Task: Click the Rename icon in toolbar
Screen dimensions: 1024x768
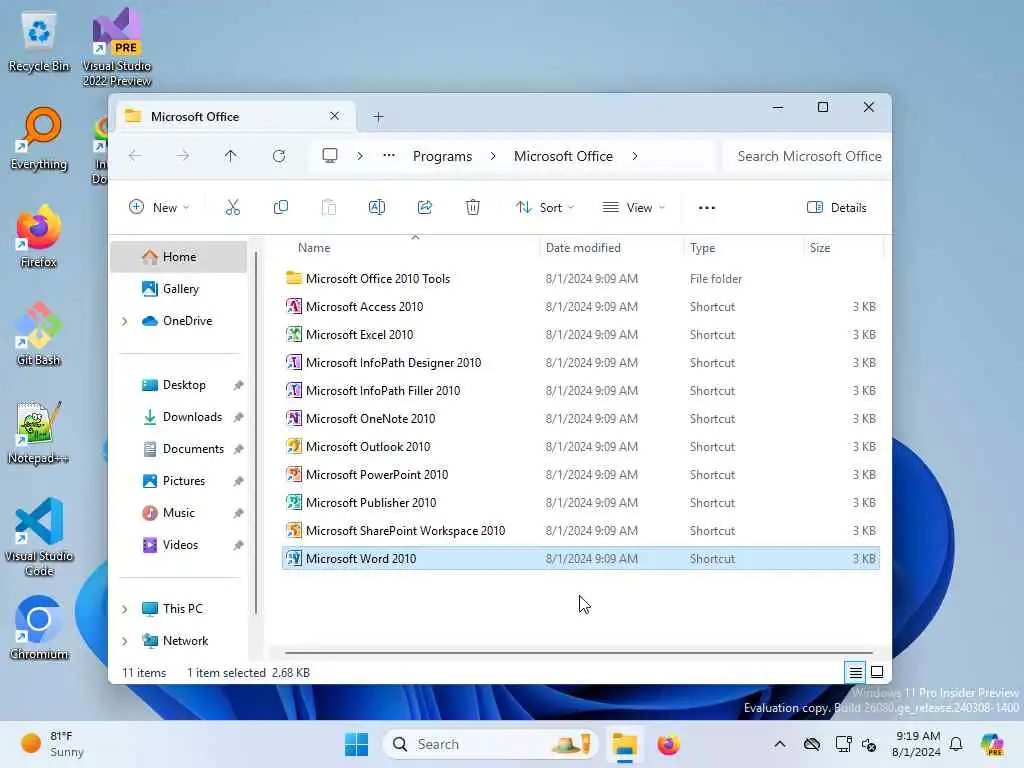Action: (x=377, y=208)
